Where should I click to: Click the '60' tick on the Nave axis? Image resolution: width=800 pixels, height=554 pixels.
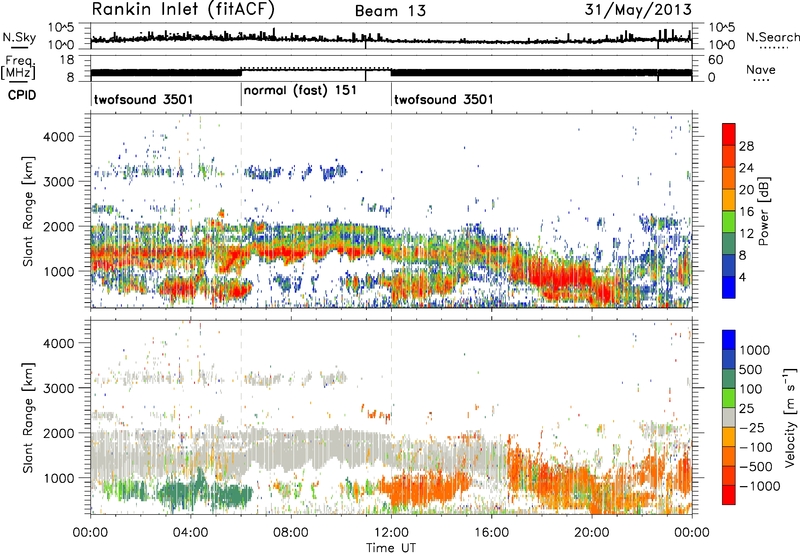715,60
